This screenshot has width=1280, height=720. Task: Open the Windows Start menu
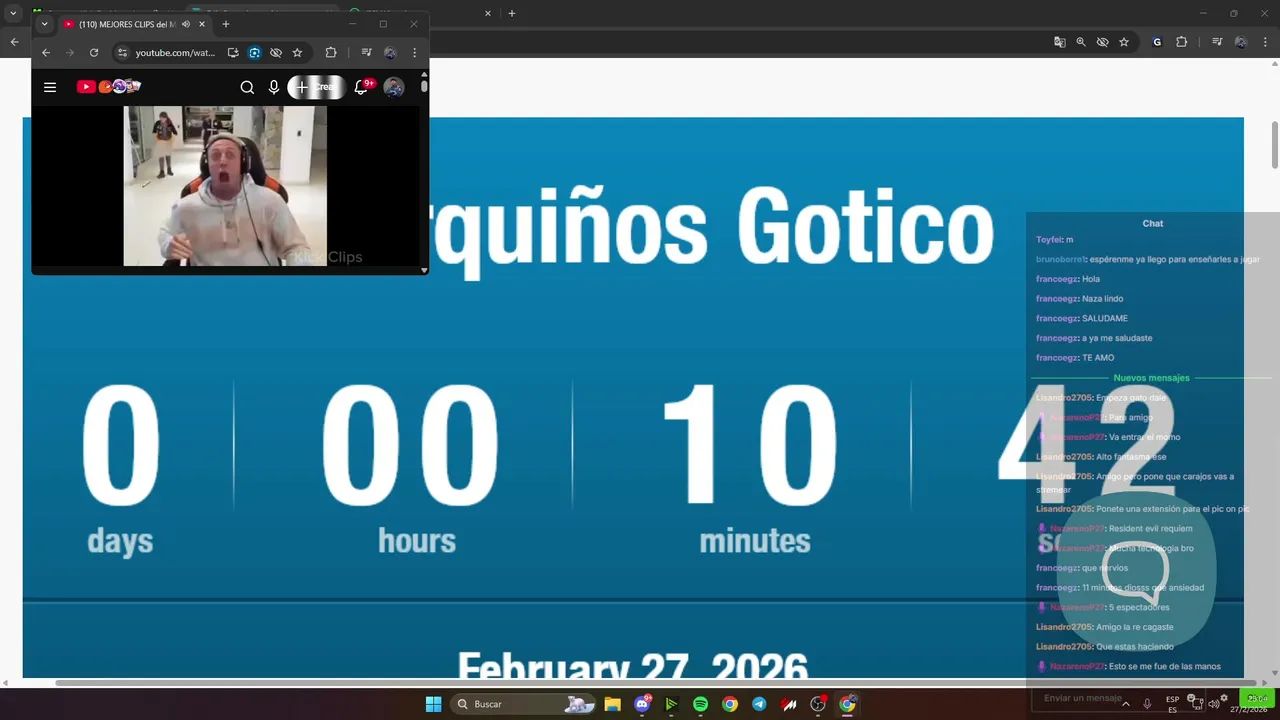[x=433, y=704]
